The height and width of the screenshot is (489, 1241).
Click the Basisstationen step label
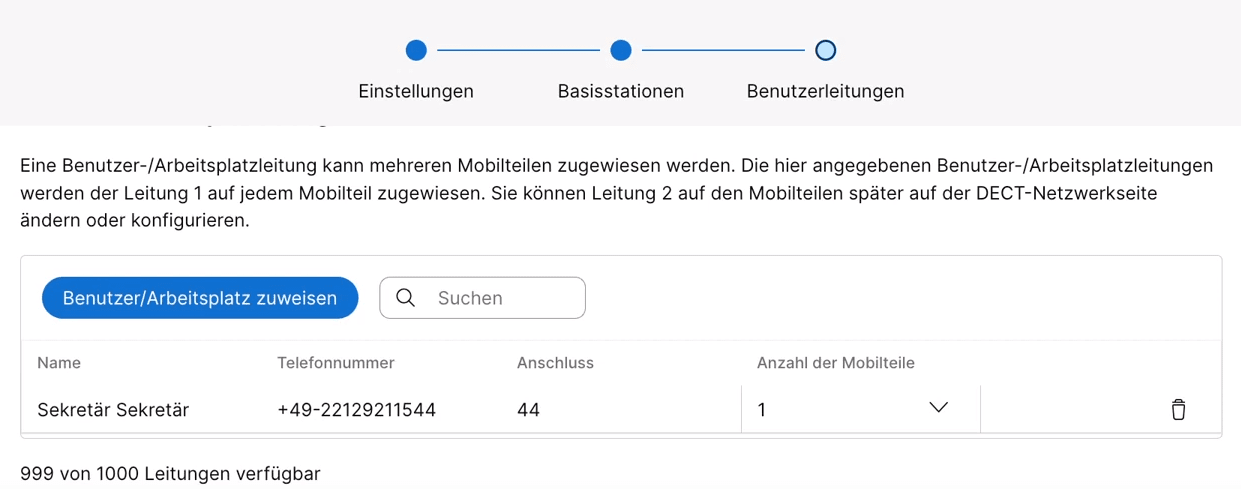tap(621, 91)
